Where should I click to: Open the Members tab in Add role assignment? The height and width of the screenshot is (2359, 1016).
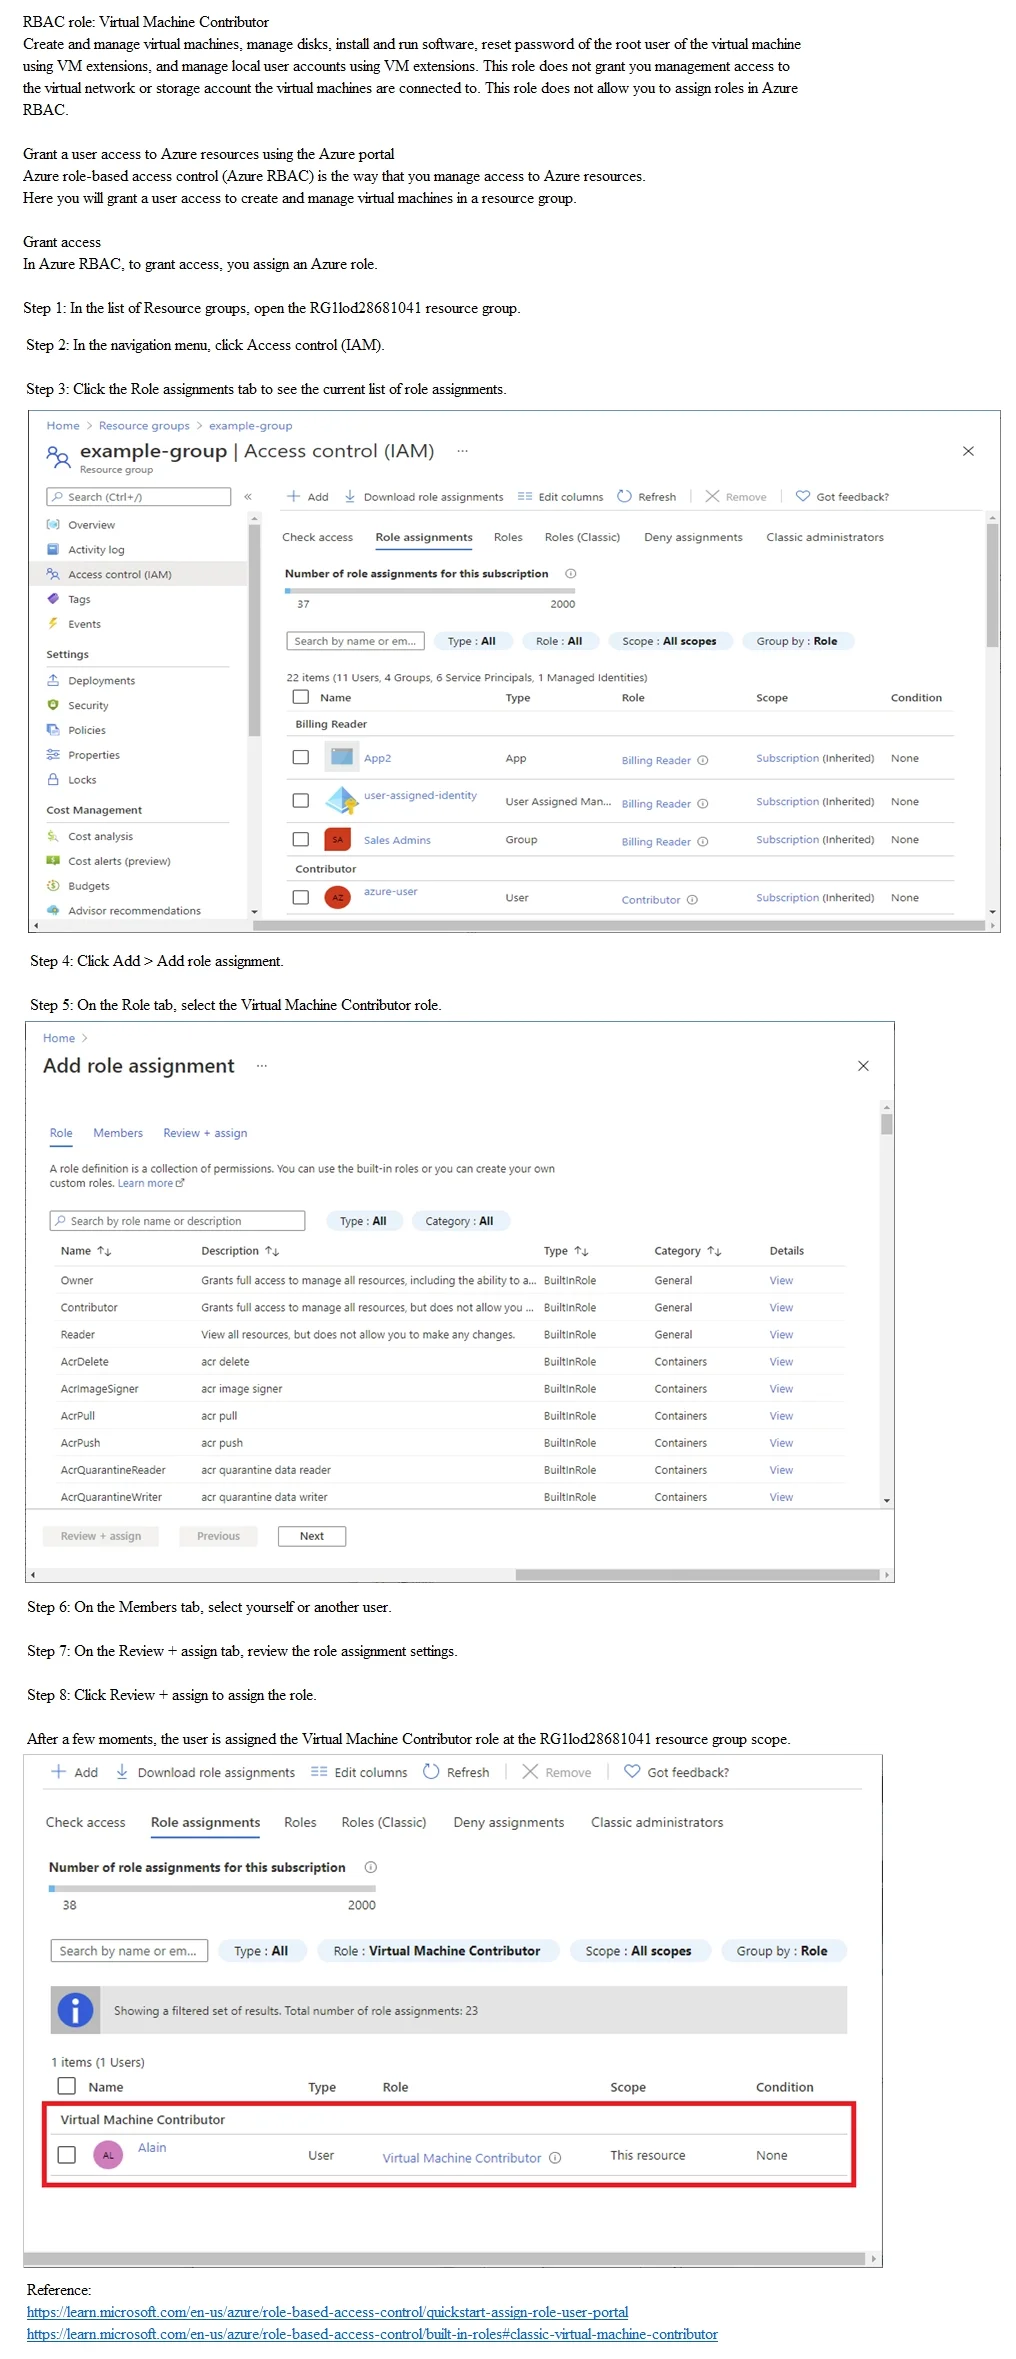click(x=118, y=1133)
